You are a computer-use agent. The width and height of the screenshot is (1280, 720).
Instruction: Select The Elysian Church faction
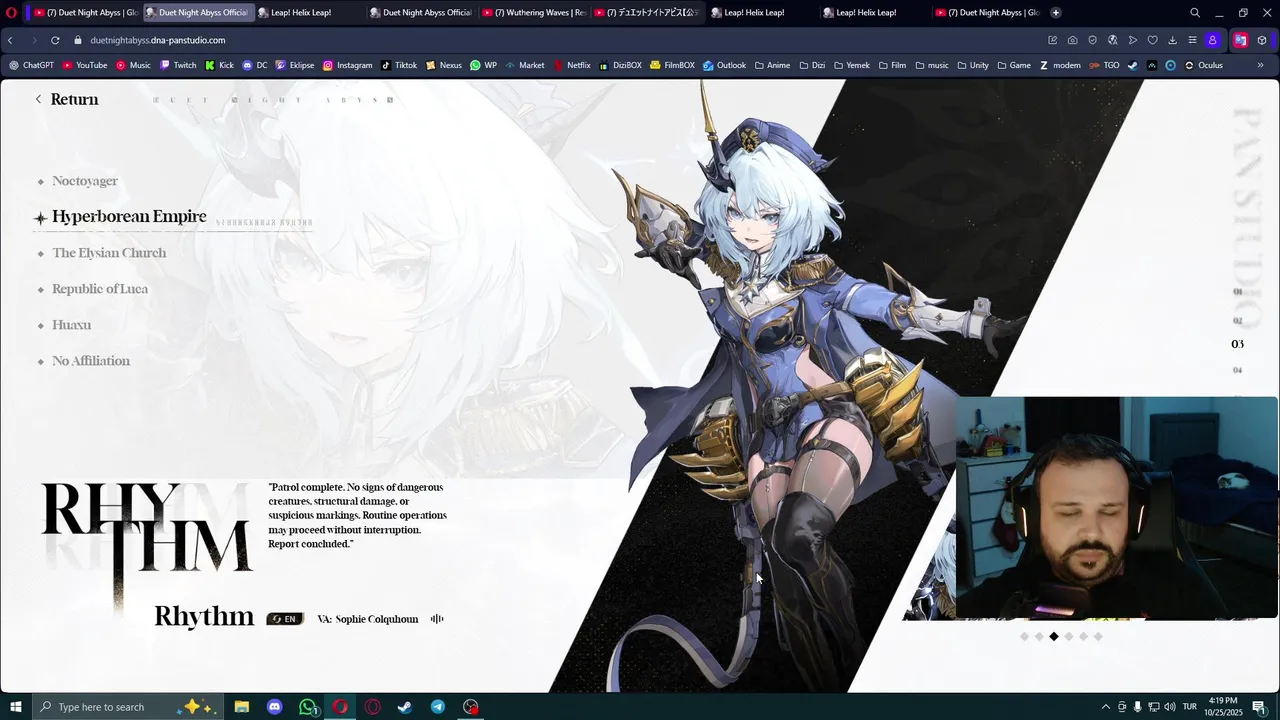[108, 253]
